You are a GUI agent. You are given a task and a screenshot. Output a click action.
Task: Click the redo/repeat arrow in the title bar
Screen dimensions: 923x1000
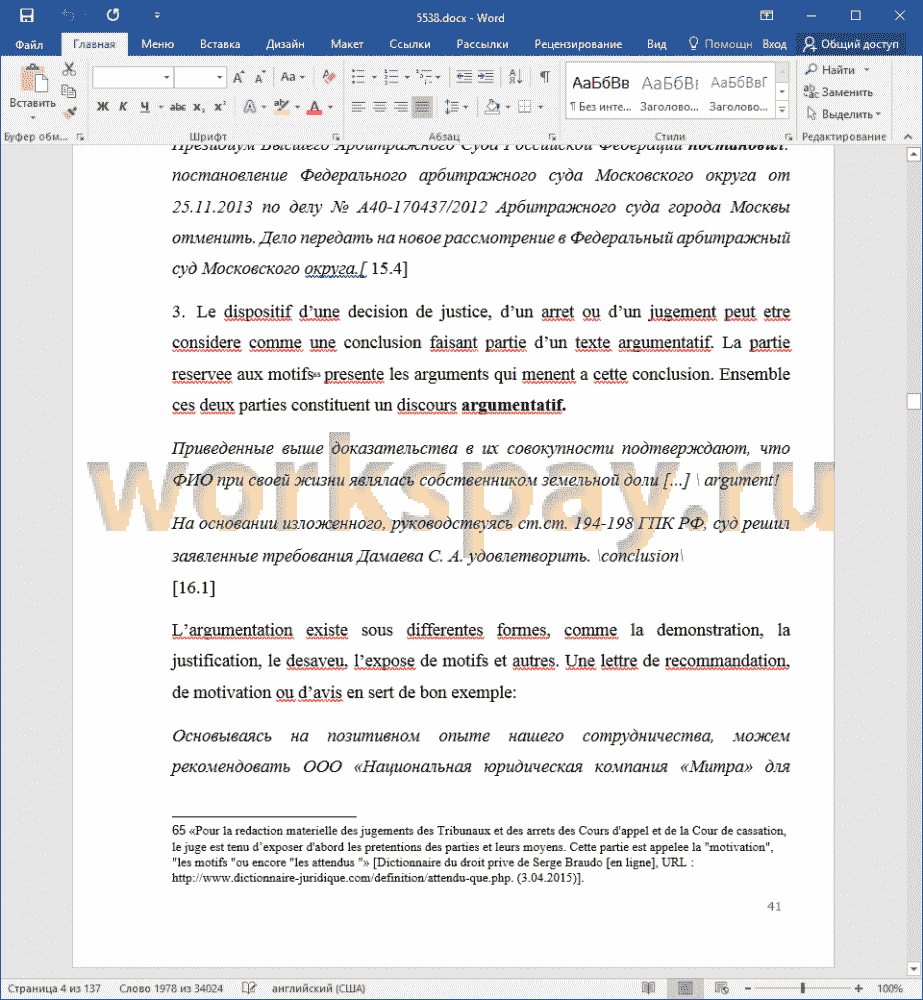[113, 15]
